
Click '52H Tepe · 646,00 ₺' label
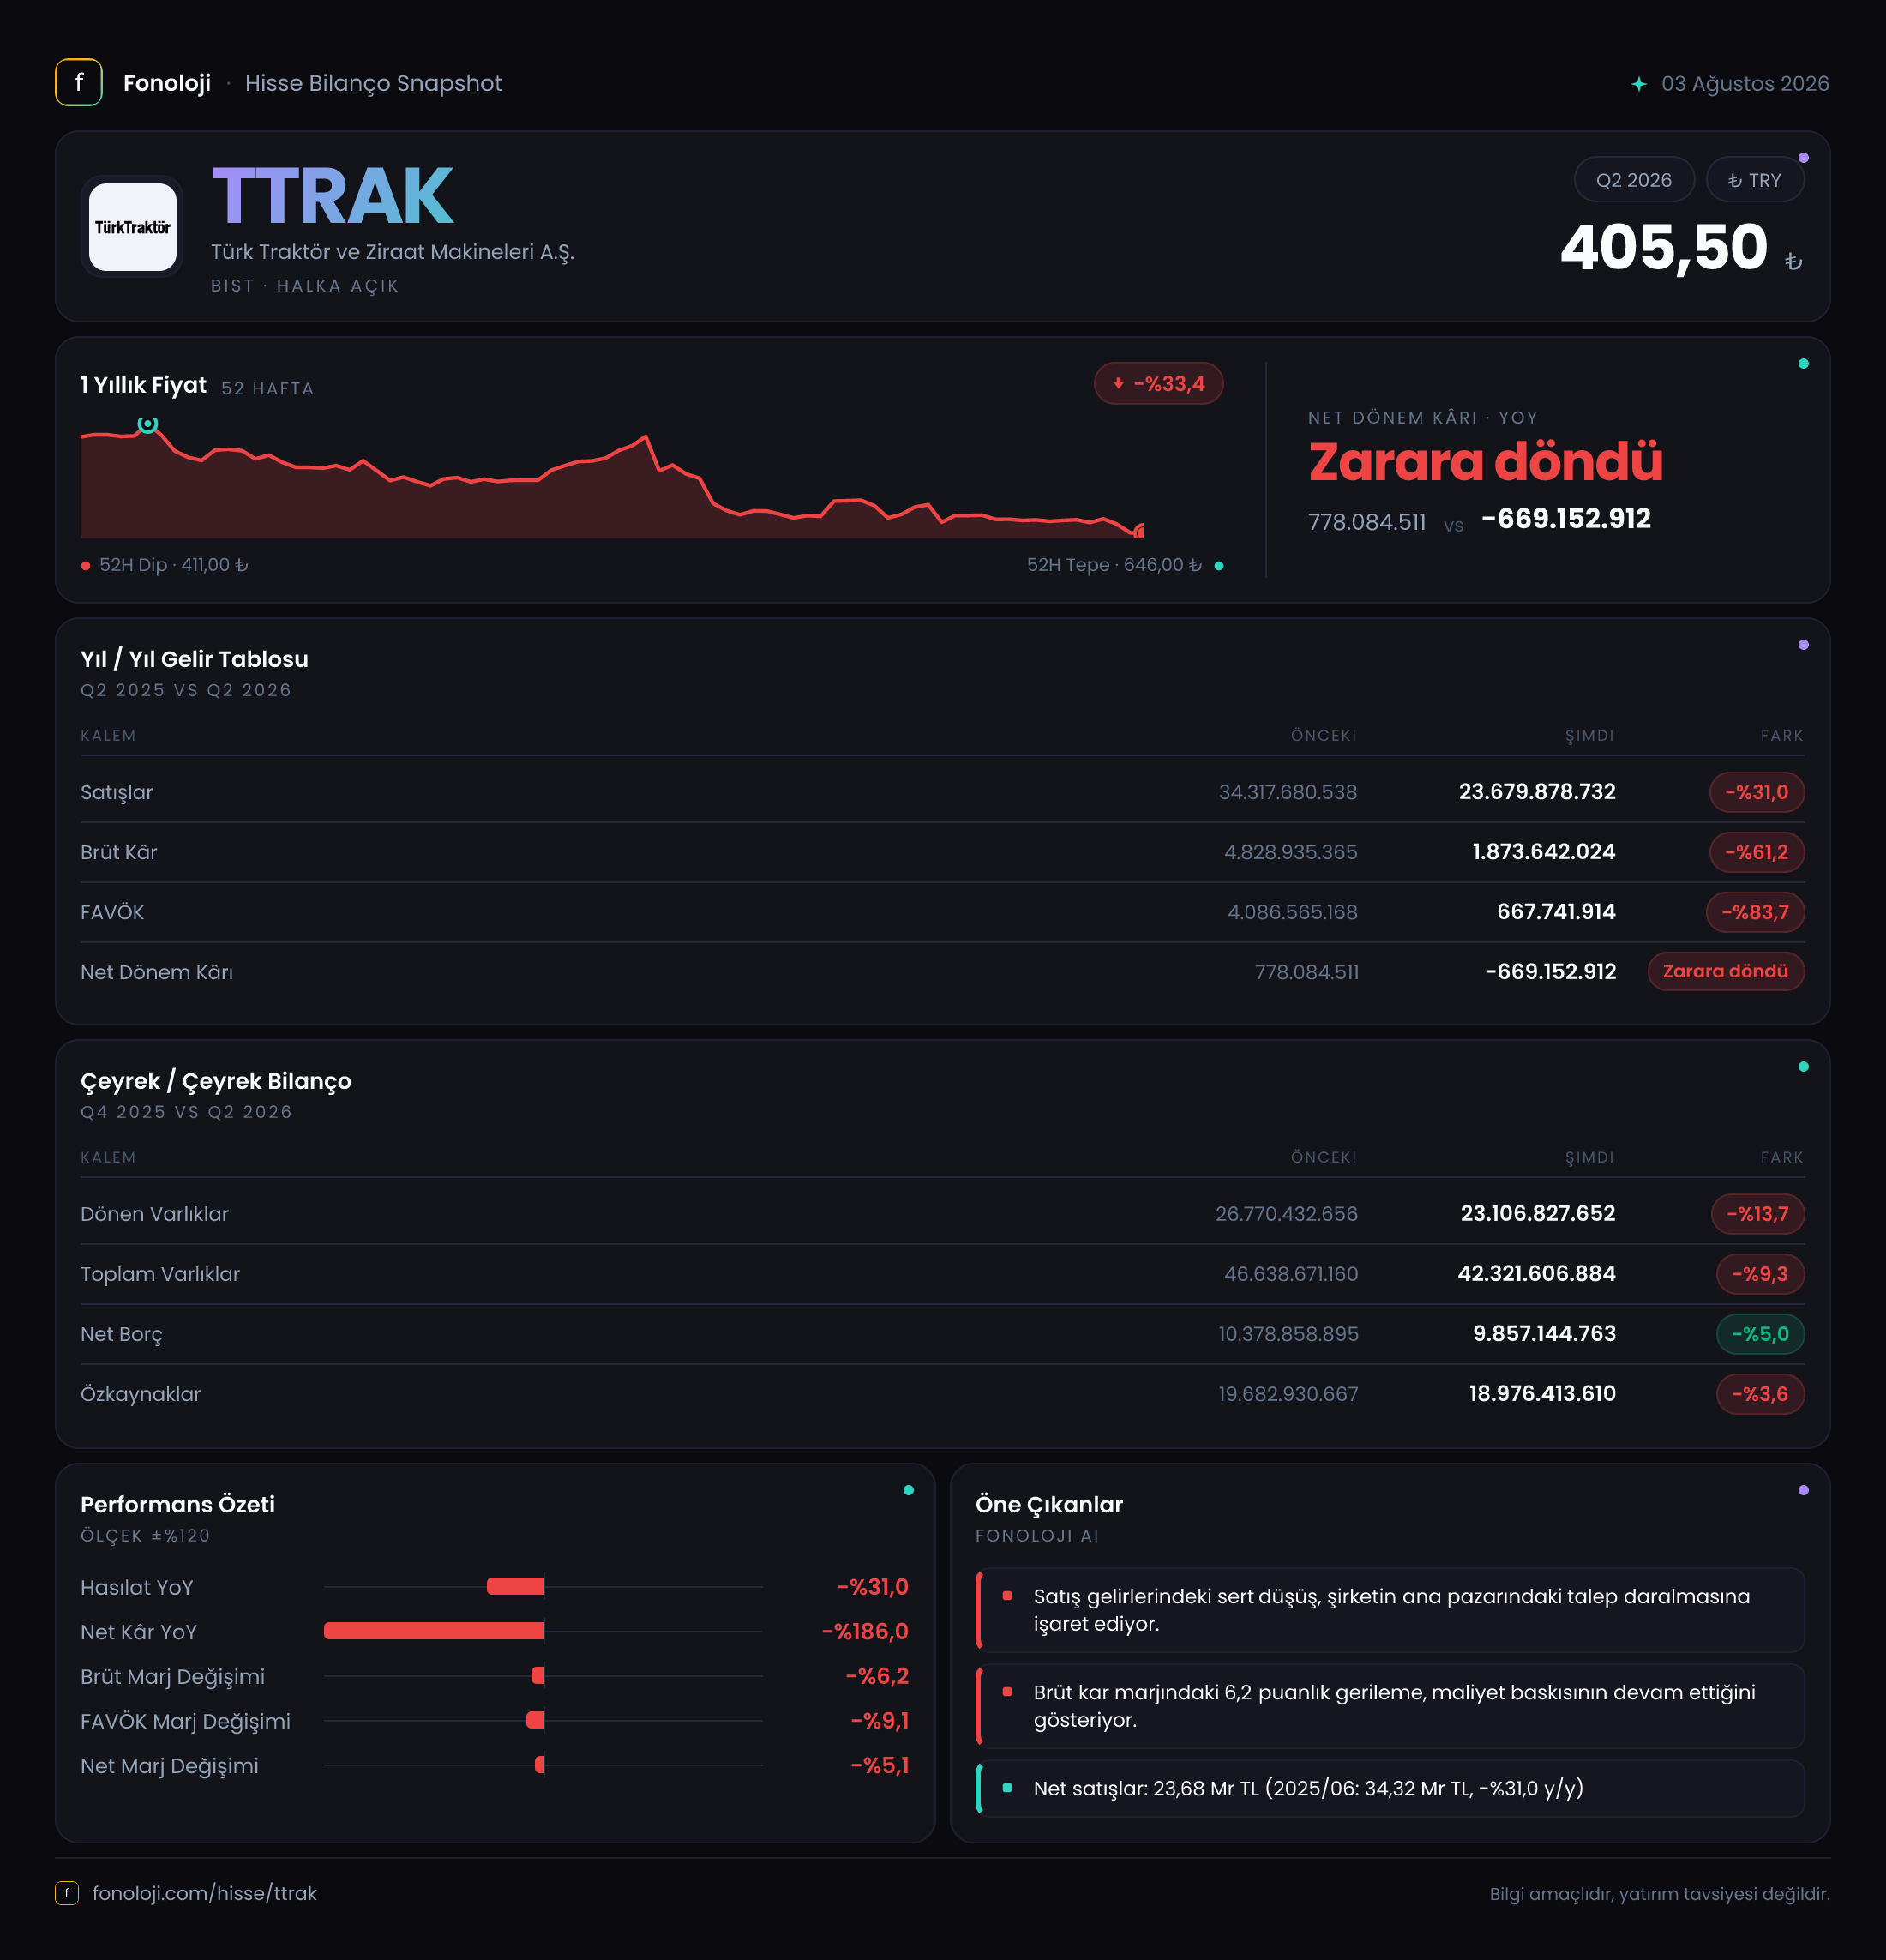click(1114, 565)
